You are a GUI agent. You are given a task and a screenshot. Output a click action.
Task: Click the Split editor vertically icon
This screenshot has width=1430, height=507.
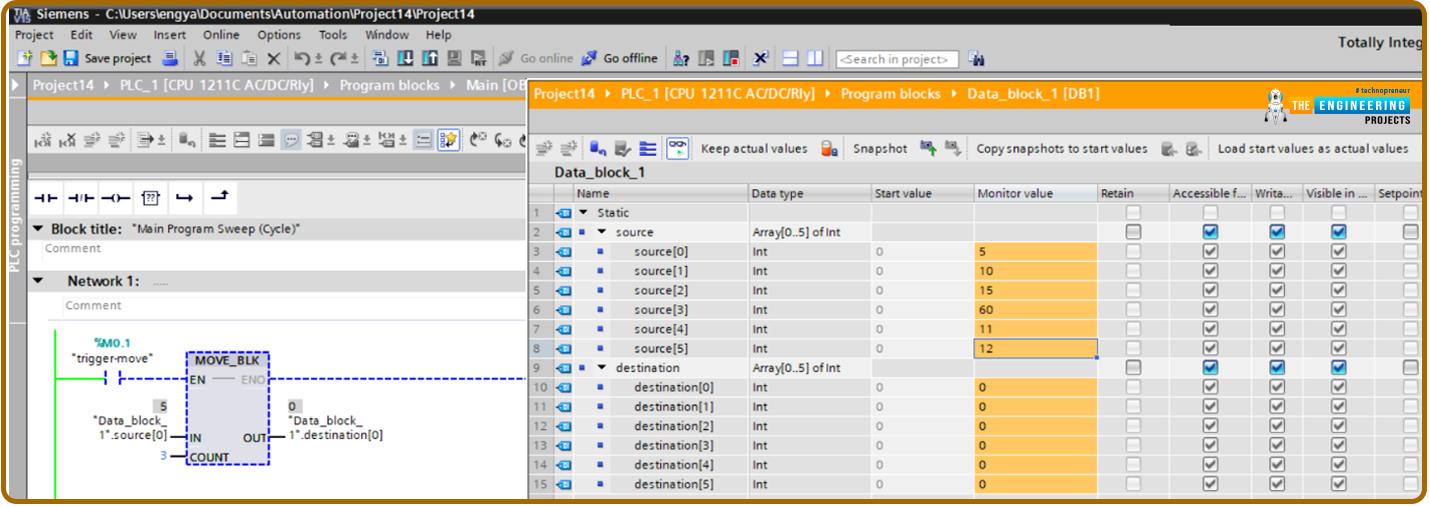[815, 58]
